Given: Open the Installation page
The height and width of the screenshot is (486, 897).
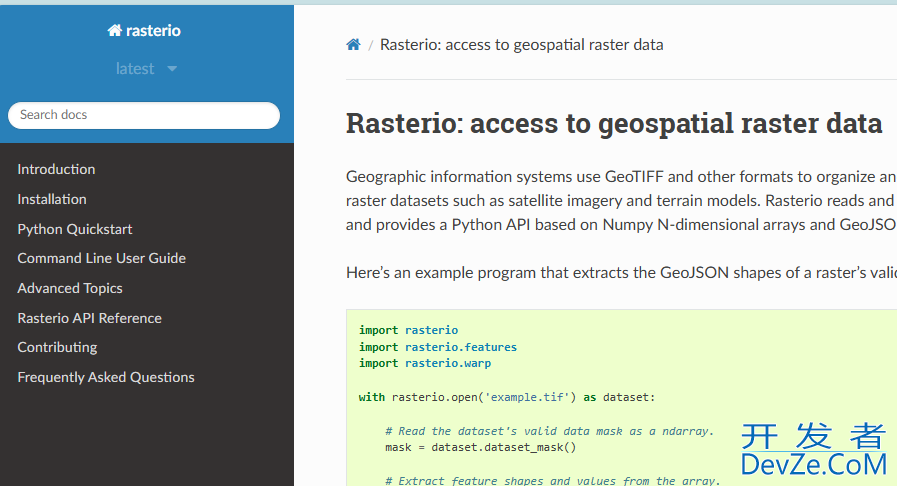Looking at the screenshot, I should 52,199.
